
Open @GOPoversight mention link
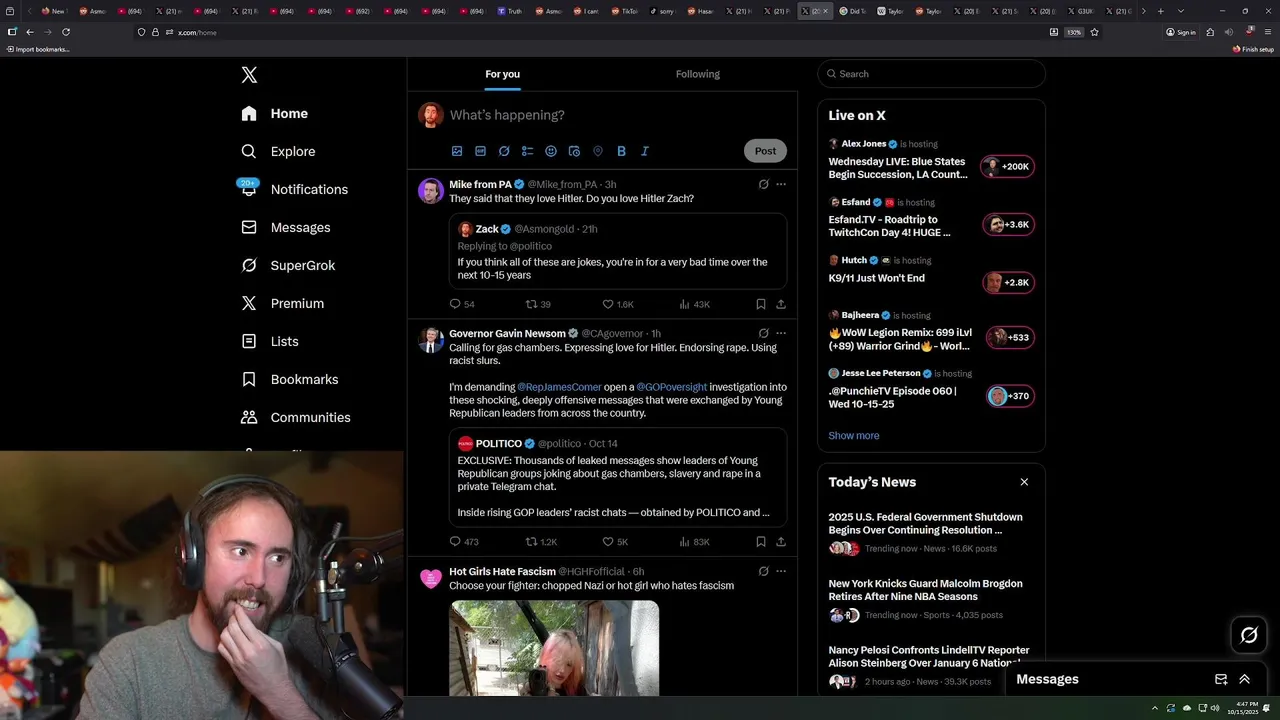click(x=671, y=387)
